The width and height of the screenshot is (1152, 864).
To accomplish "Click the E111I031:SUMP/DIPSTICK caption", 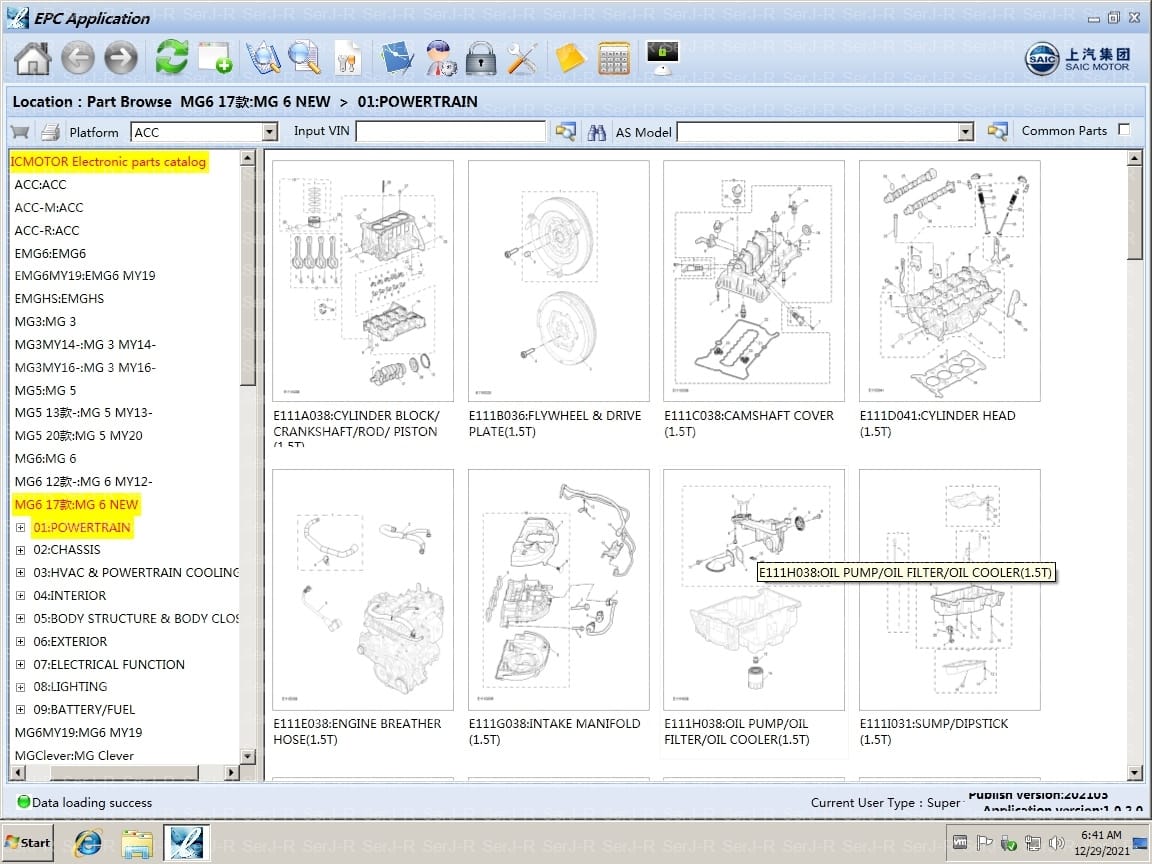I will (934, 731).
